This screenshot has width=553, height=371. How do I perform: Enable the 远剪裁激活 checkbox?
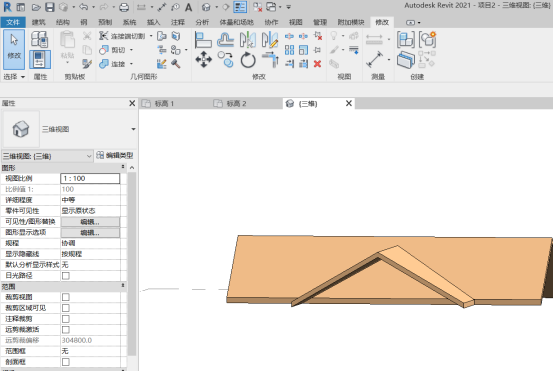coord(66,330)
